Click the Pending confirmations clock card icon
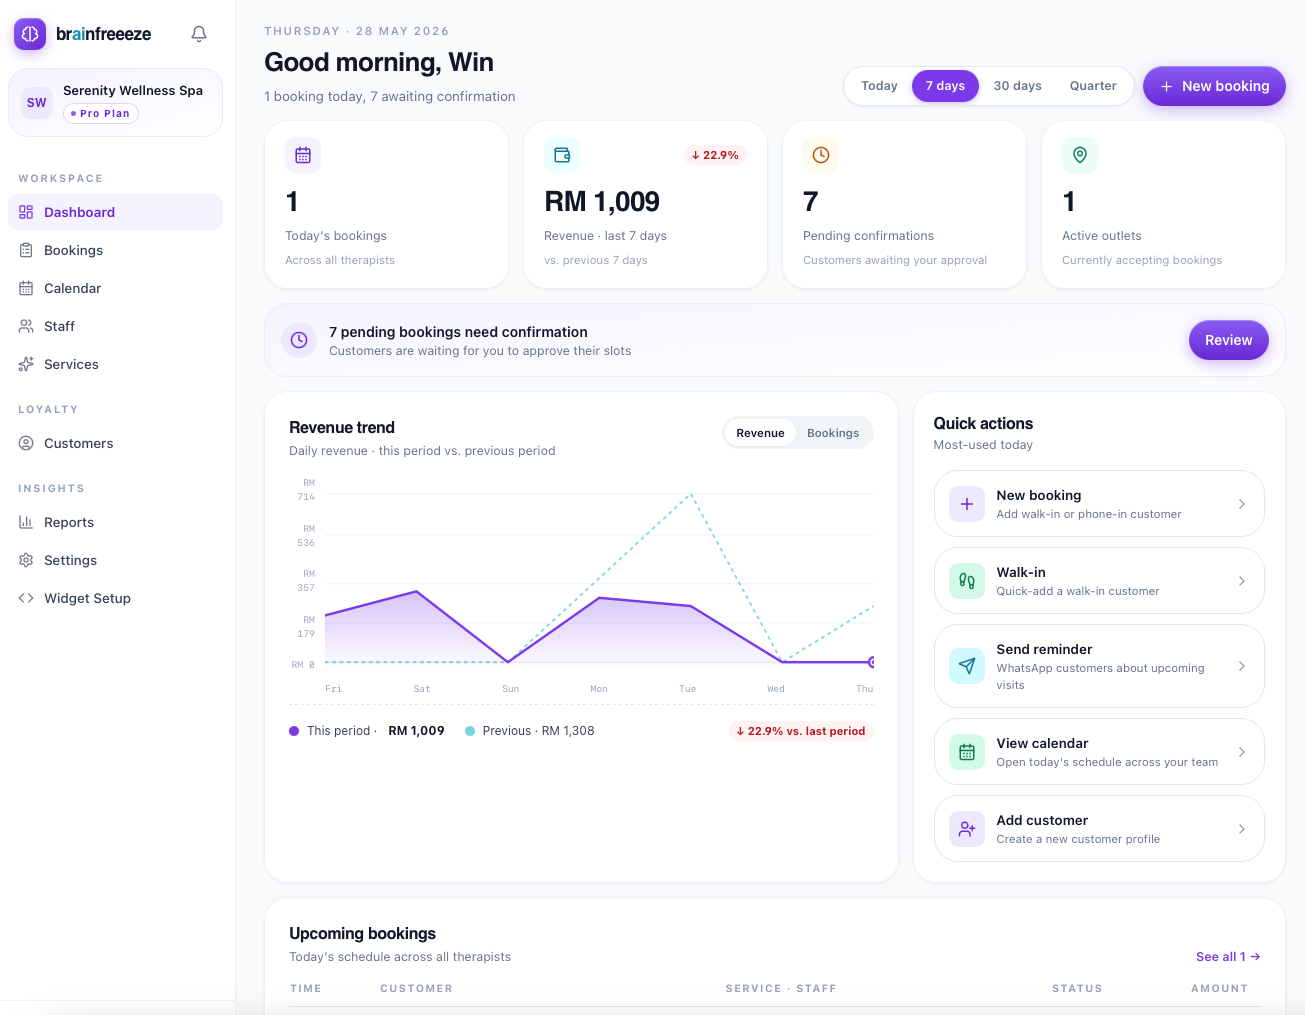Viewport: 1305px width, 1015px height. 821,155
